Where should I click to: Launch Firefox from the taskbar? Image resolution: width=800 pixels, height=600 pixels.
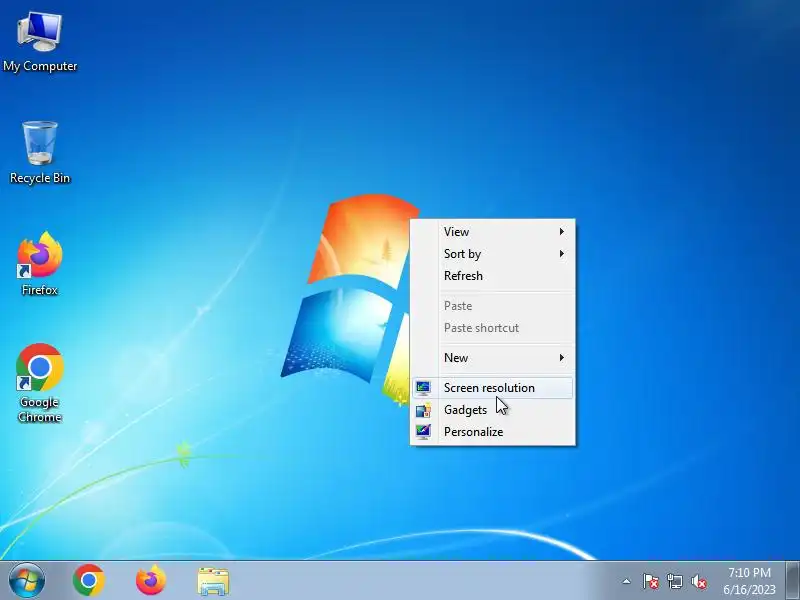point(151,581)
